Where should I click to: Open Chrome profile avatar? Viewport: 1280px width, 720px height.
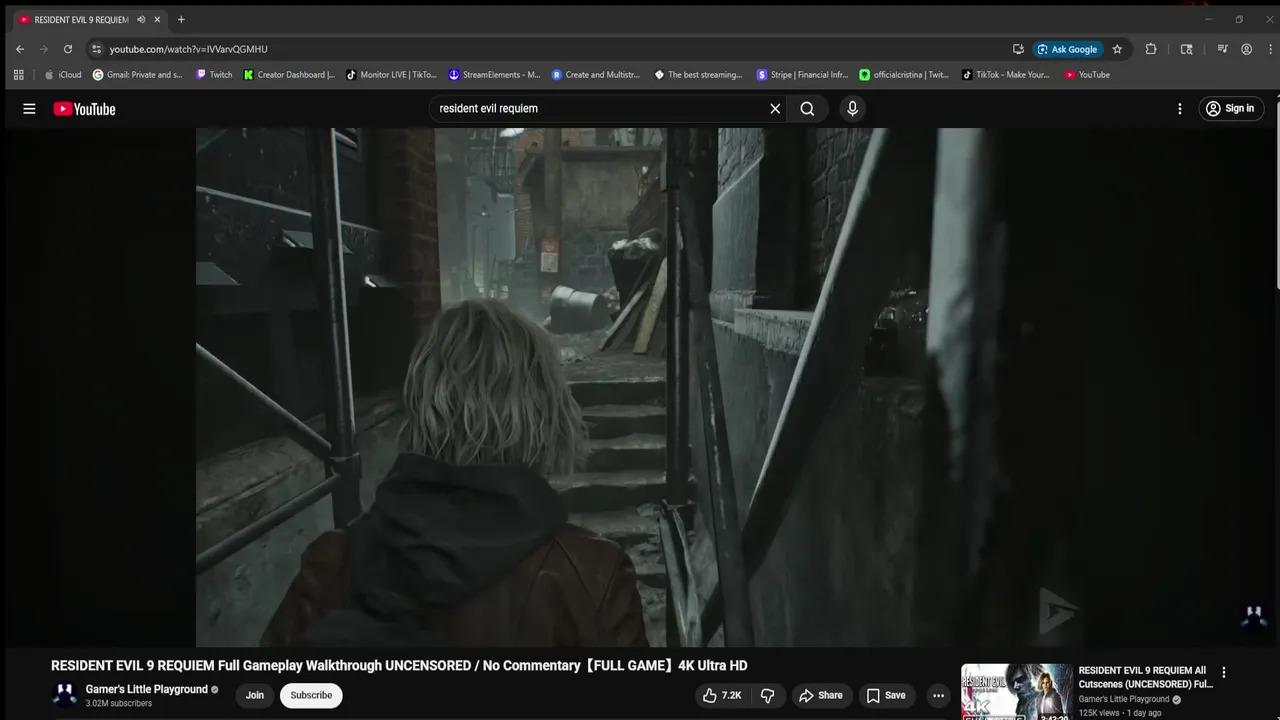coord(1246,49)
